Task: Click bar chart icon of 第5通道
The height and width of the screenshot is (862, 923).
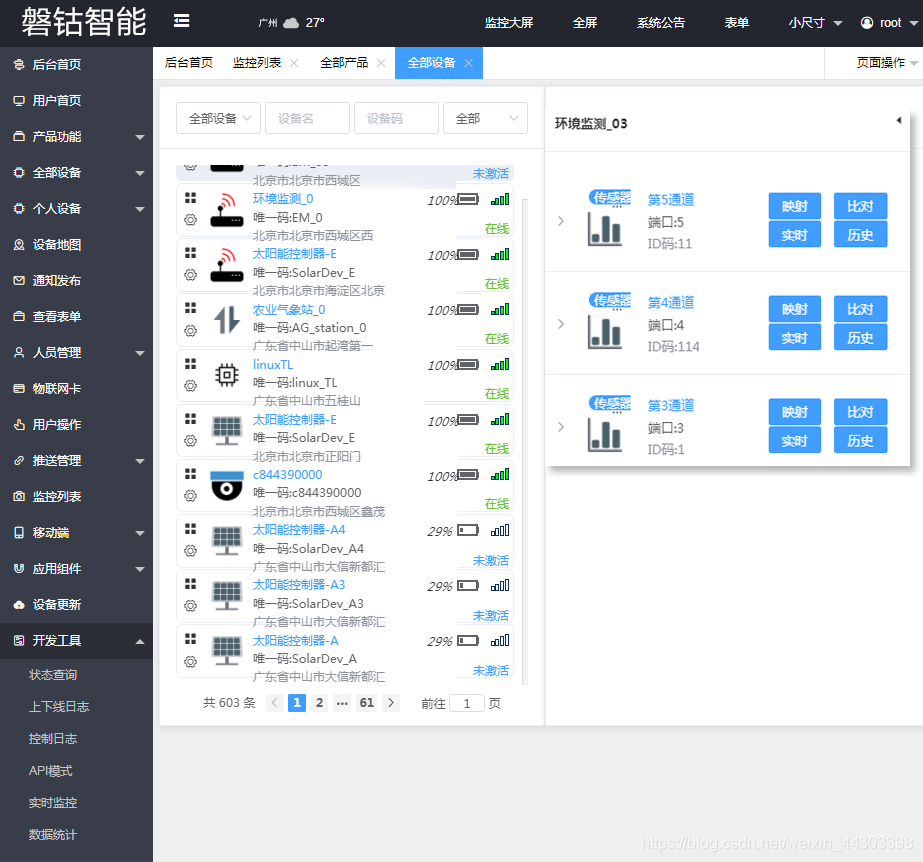Action: tap(605, 228)
